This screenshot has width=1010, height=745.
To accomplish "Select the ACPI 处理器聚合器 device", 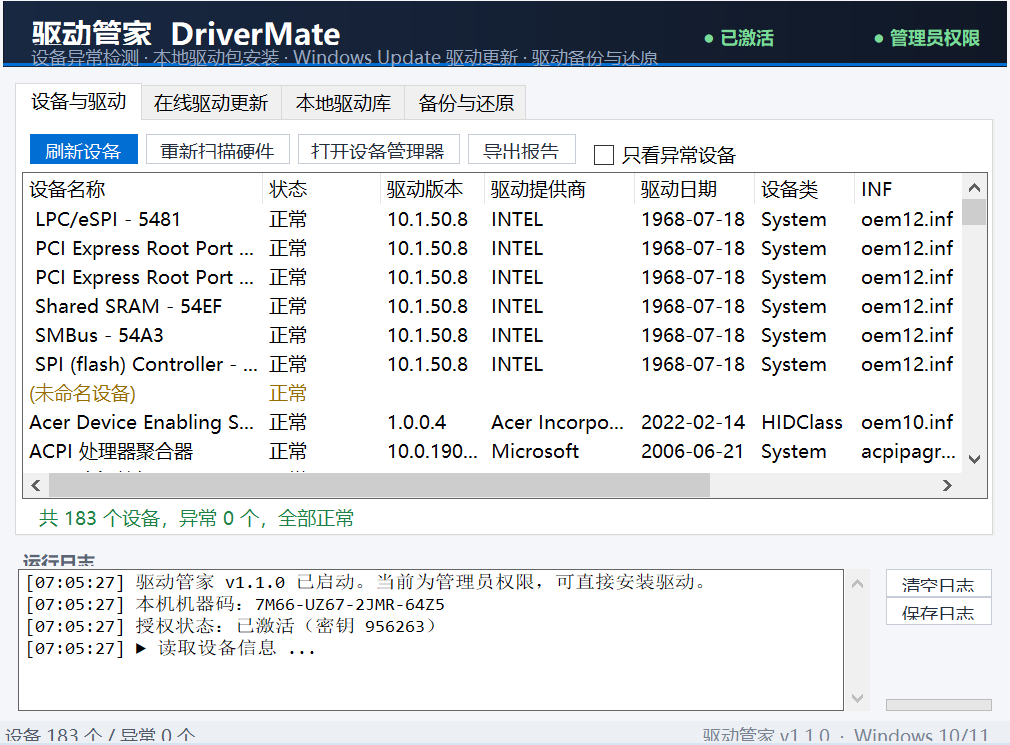I will coord(493,451).
